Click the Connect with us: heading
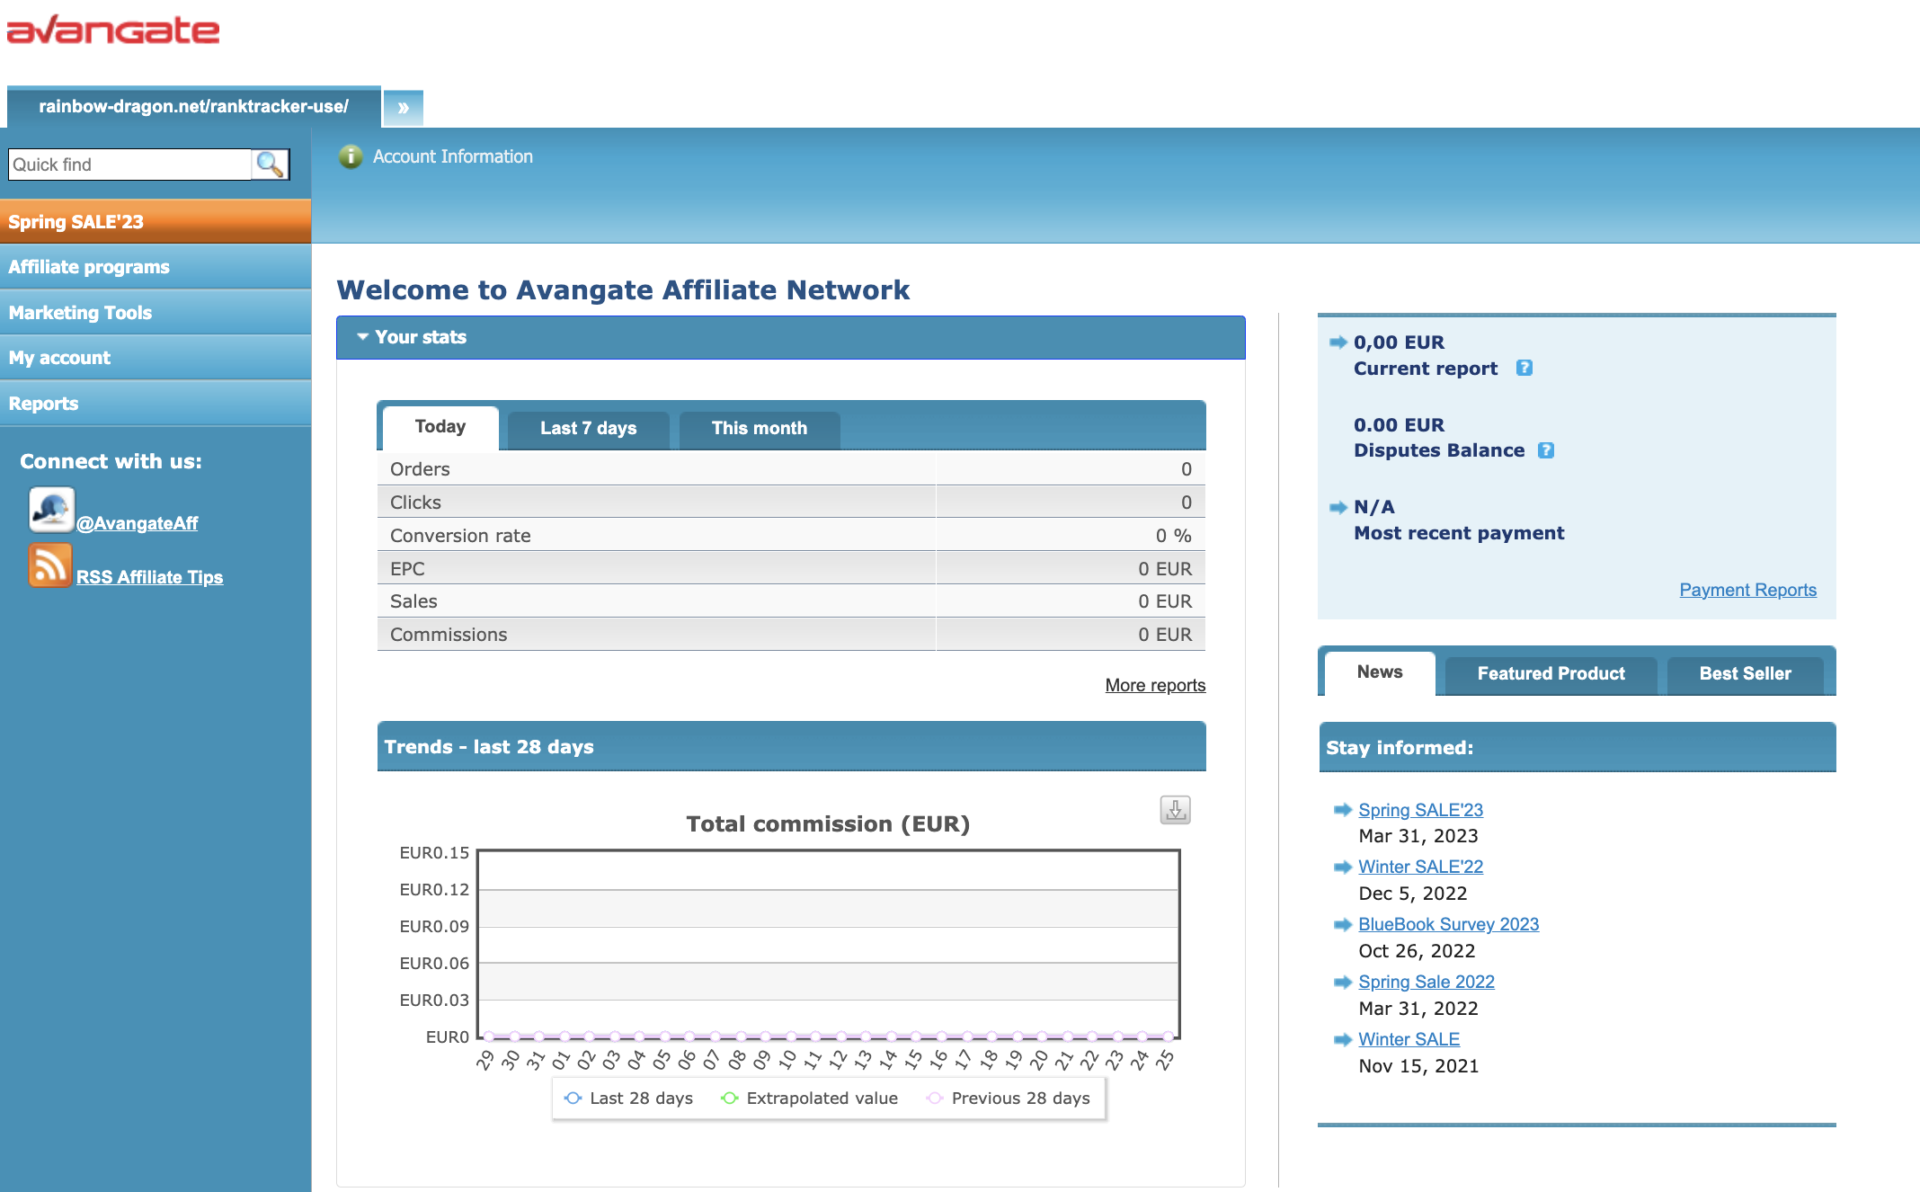This screenshot has width=1920, height=1192. [x=111, y=461]
